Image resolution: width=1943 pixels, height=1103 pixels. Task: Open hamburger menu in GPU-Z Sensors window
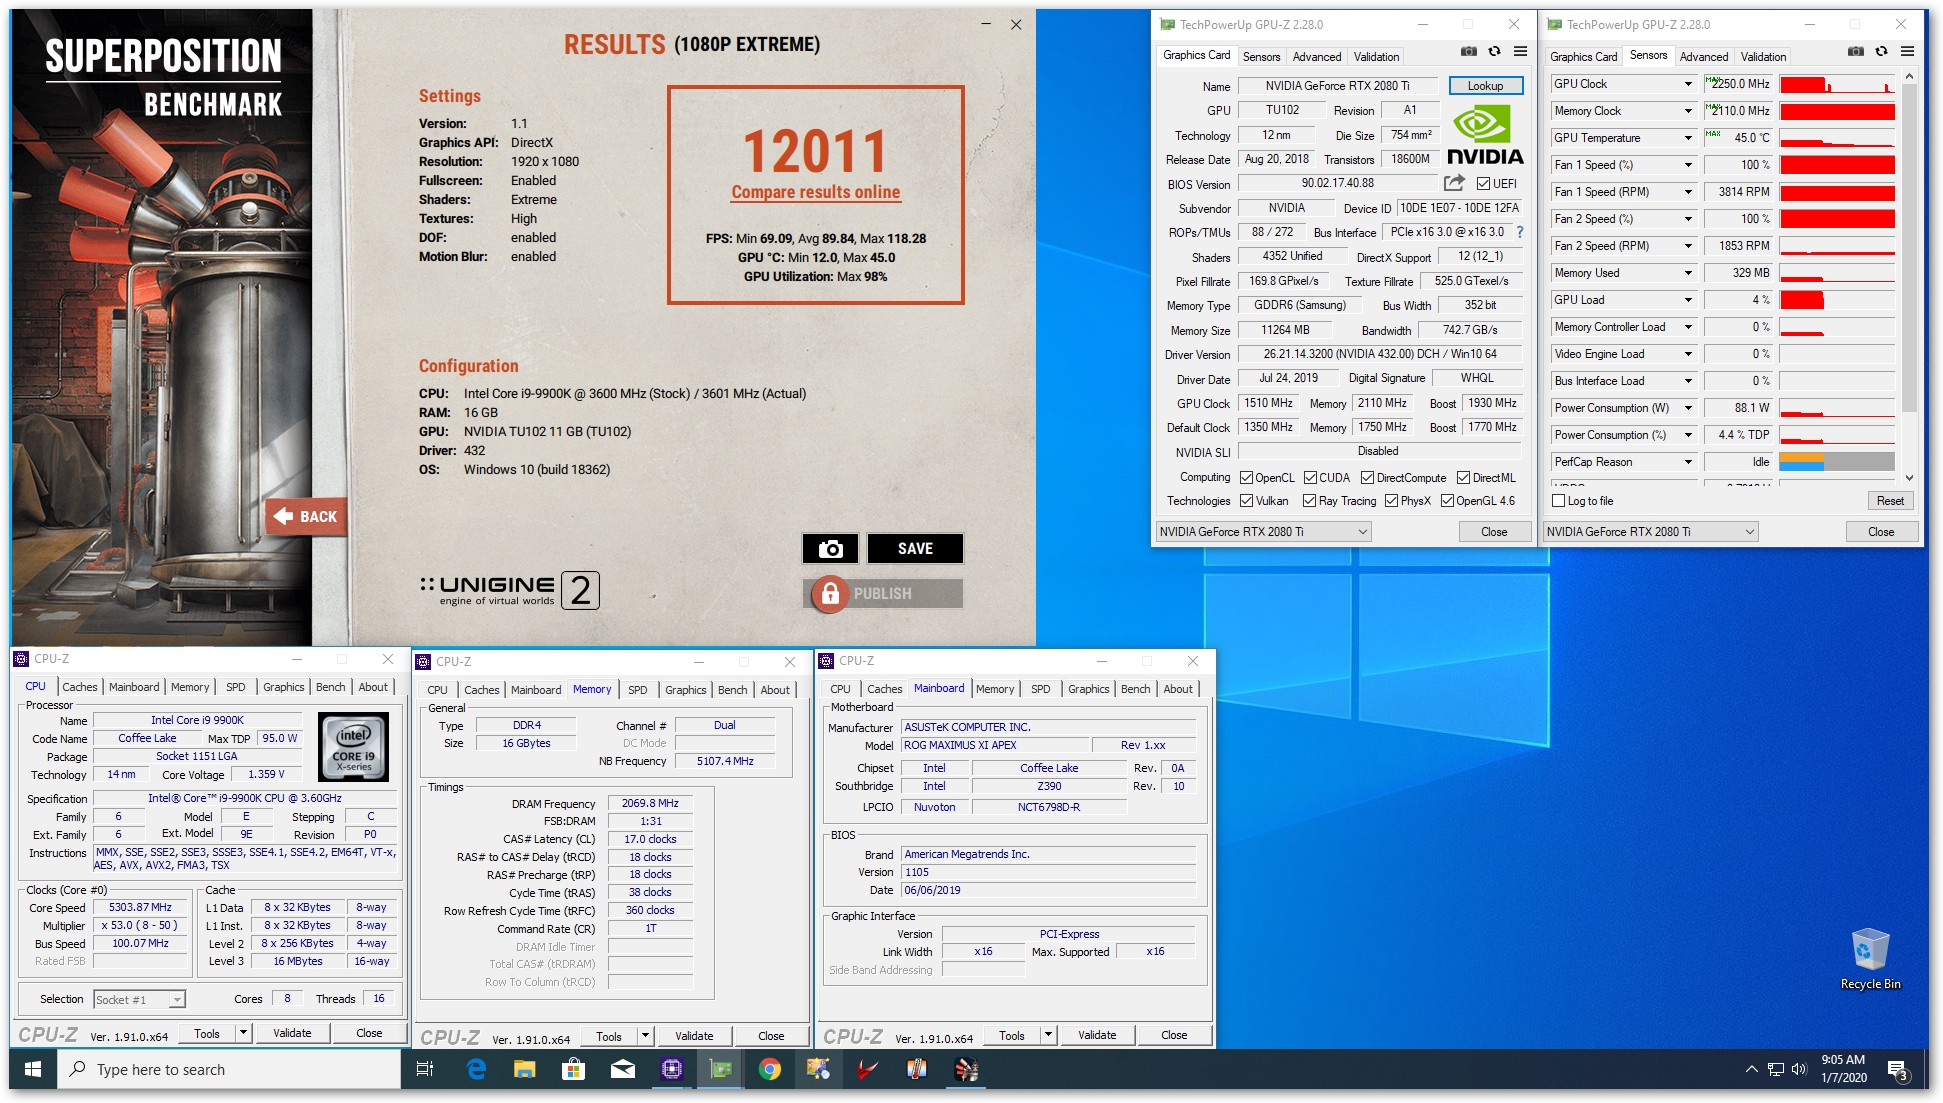coord(1907,52)
